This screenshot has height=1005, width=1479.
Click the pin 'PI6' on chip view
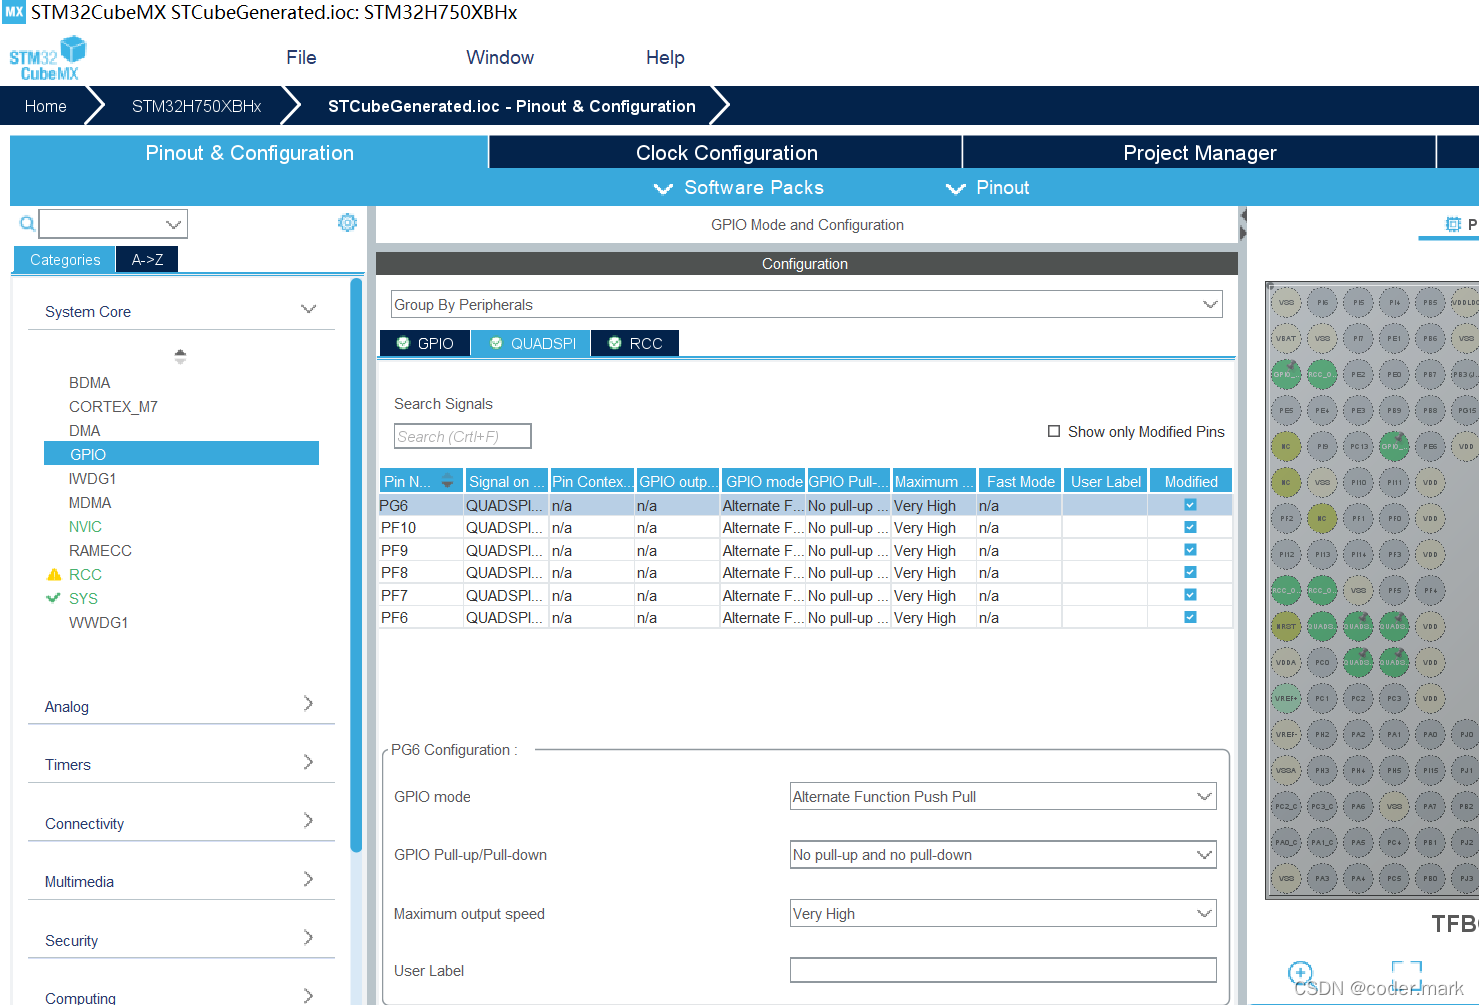click(1322, 302)
